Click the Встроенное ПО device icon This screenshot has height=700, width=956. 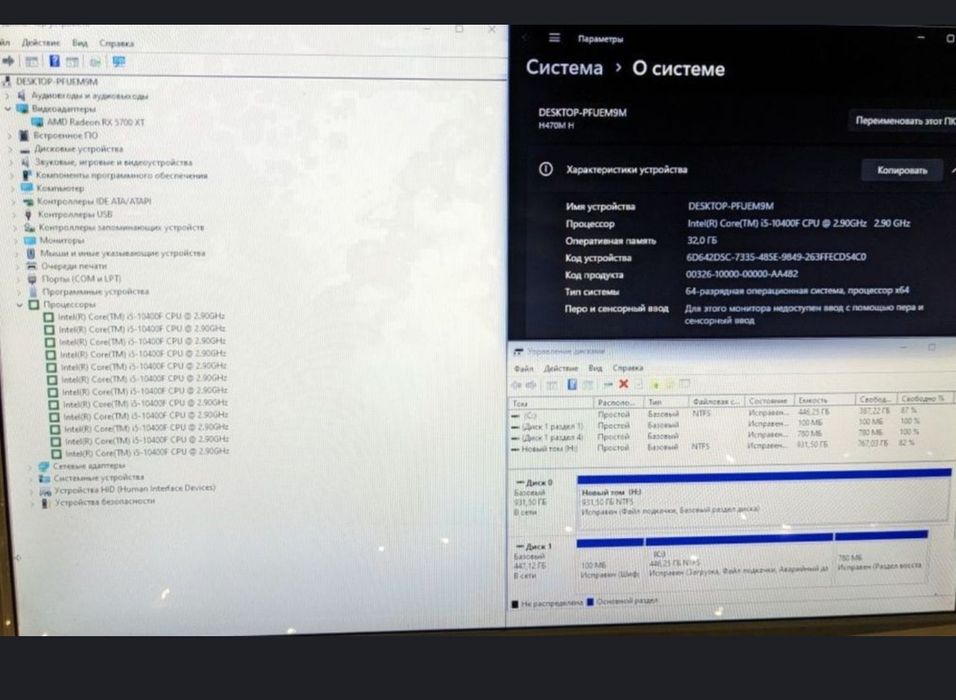[24, 135]
